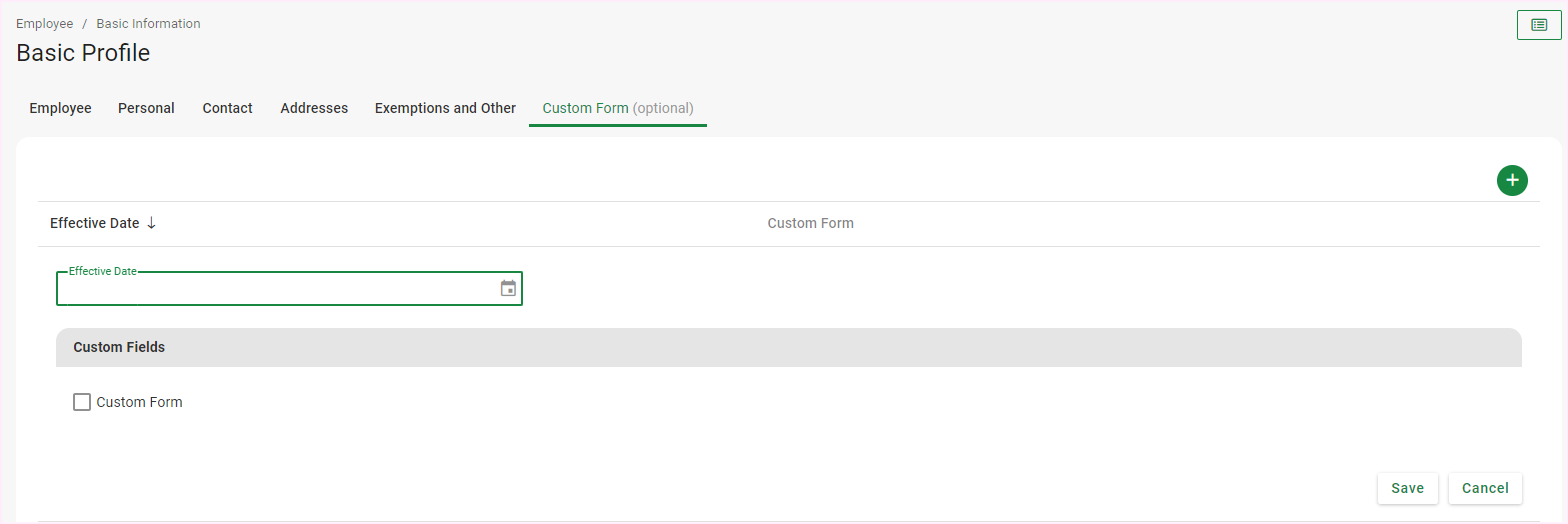Image resolution: width=1568 pixels, height=524 pixels.
Task: Select the Custom Form (optional) tab
Action: [617, 108]
